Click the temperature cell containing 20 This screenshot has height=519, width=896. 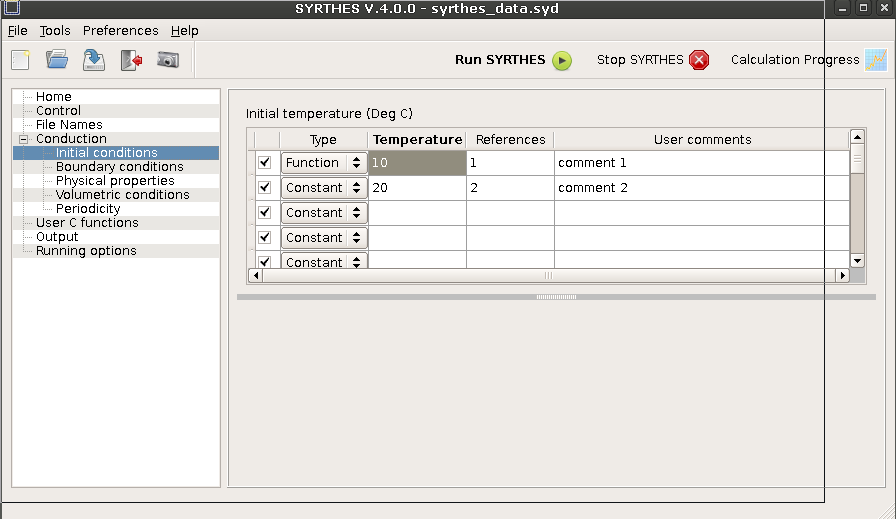point(416,187)
